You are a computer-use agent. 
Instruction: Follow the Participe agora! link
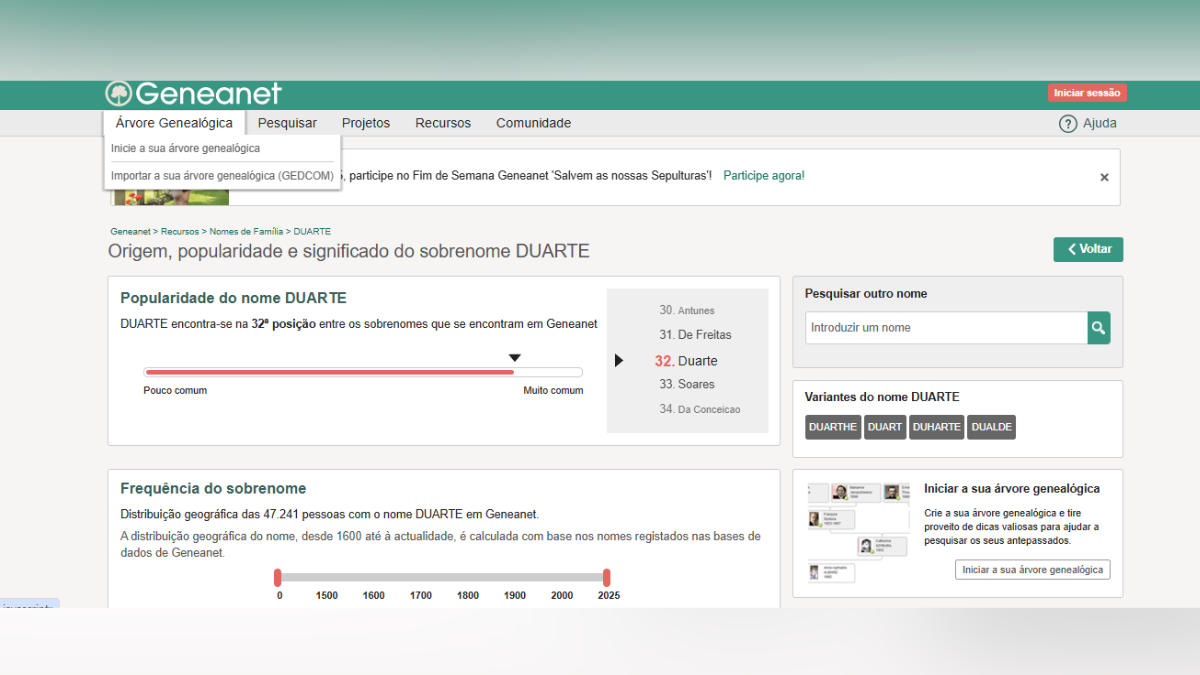point(763,176)
